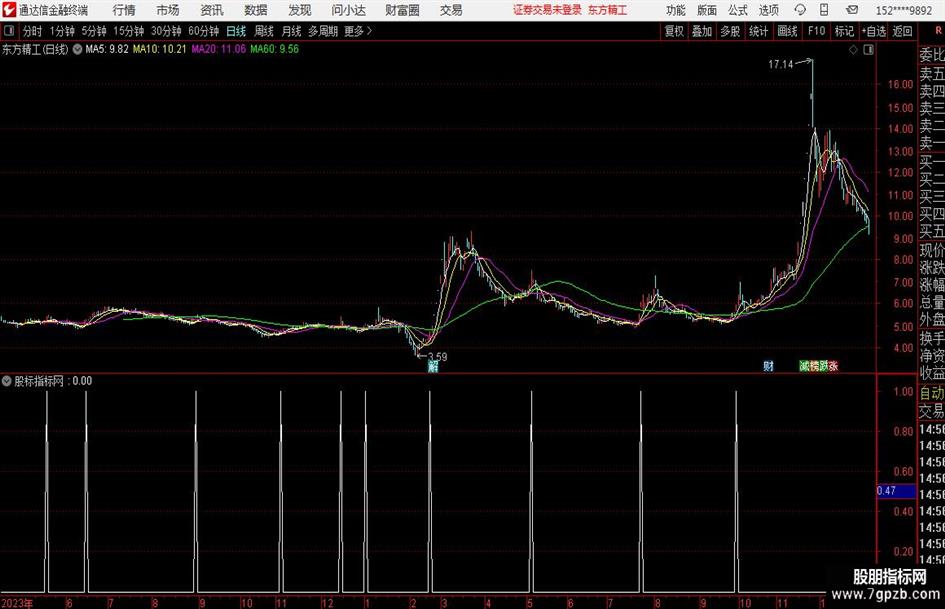This screenshot has width=945, height=609.
Task: Click 东方精工(日线) chart title
Action: pyautogui.click(x=35, y=49)
